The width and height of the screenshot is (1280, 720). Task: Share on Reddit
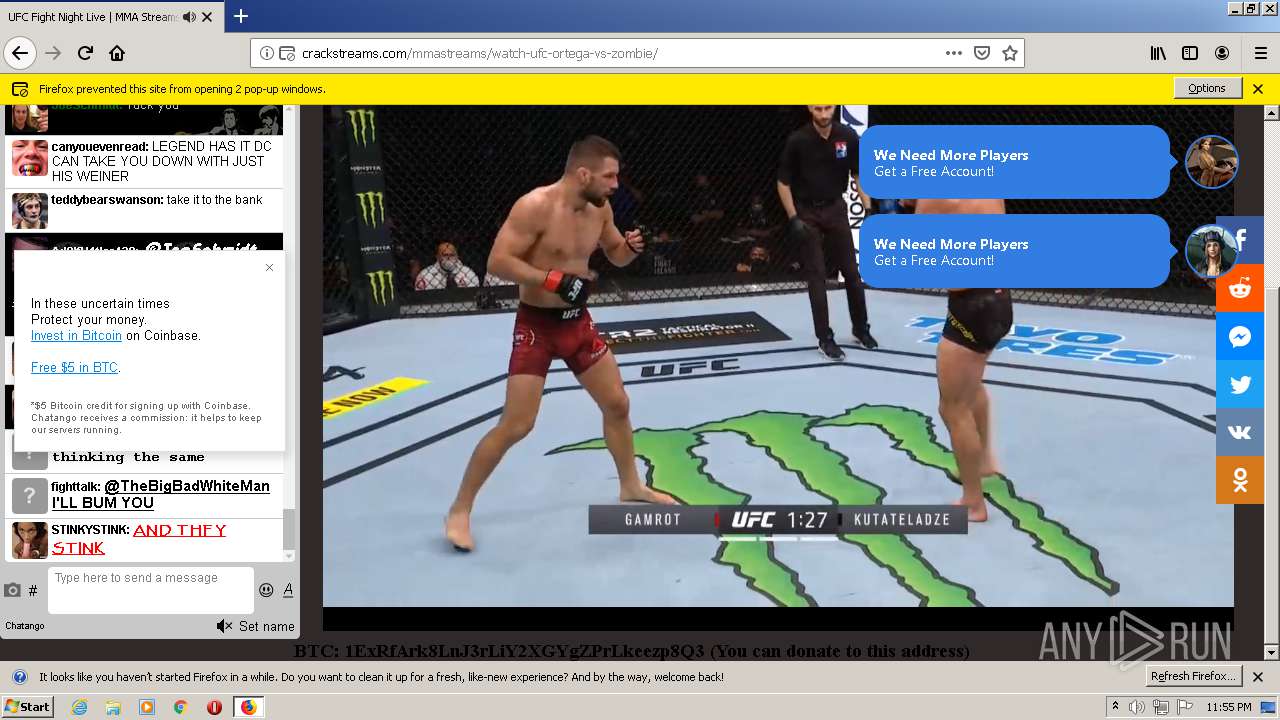(x=1240, y=289)
